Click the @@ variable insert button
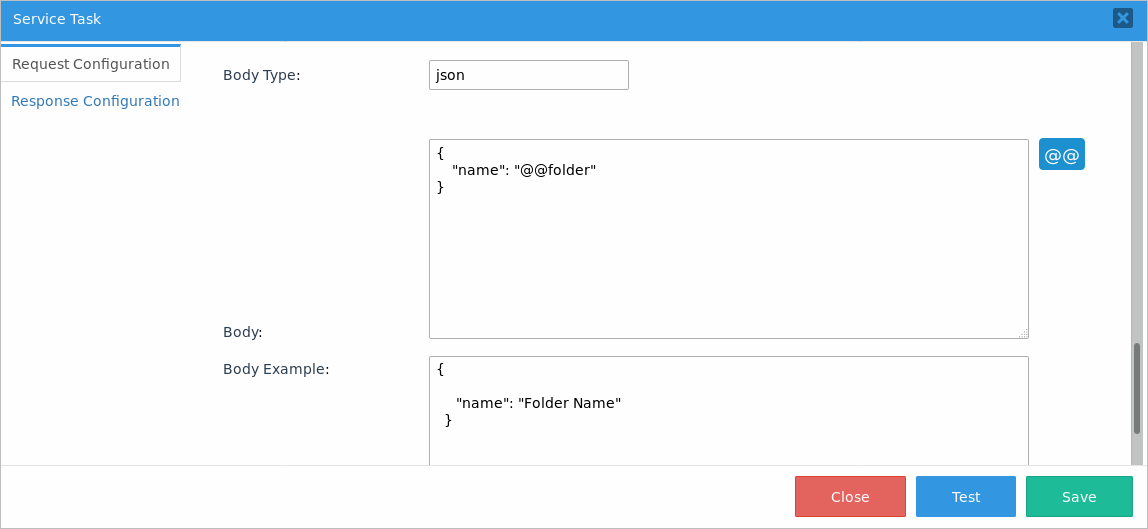The width and height of the screenshot is (1148, 529). coord(1061,155)
